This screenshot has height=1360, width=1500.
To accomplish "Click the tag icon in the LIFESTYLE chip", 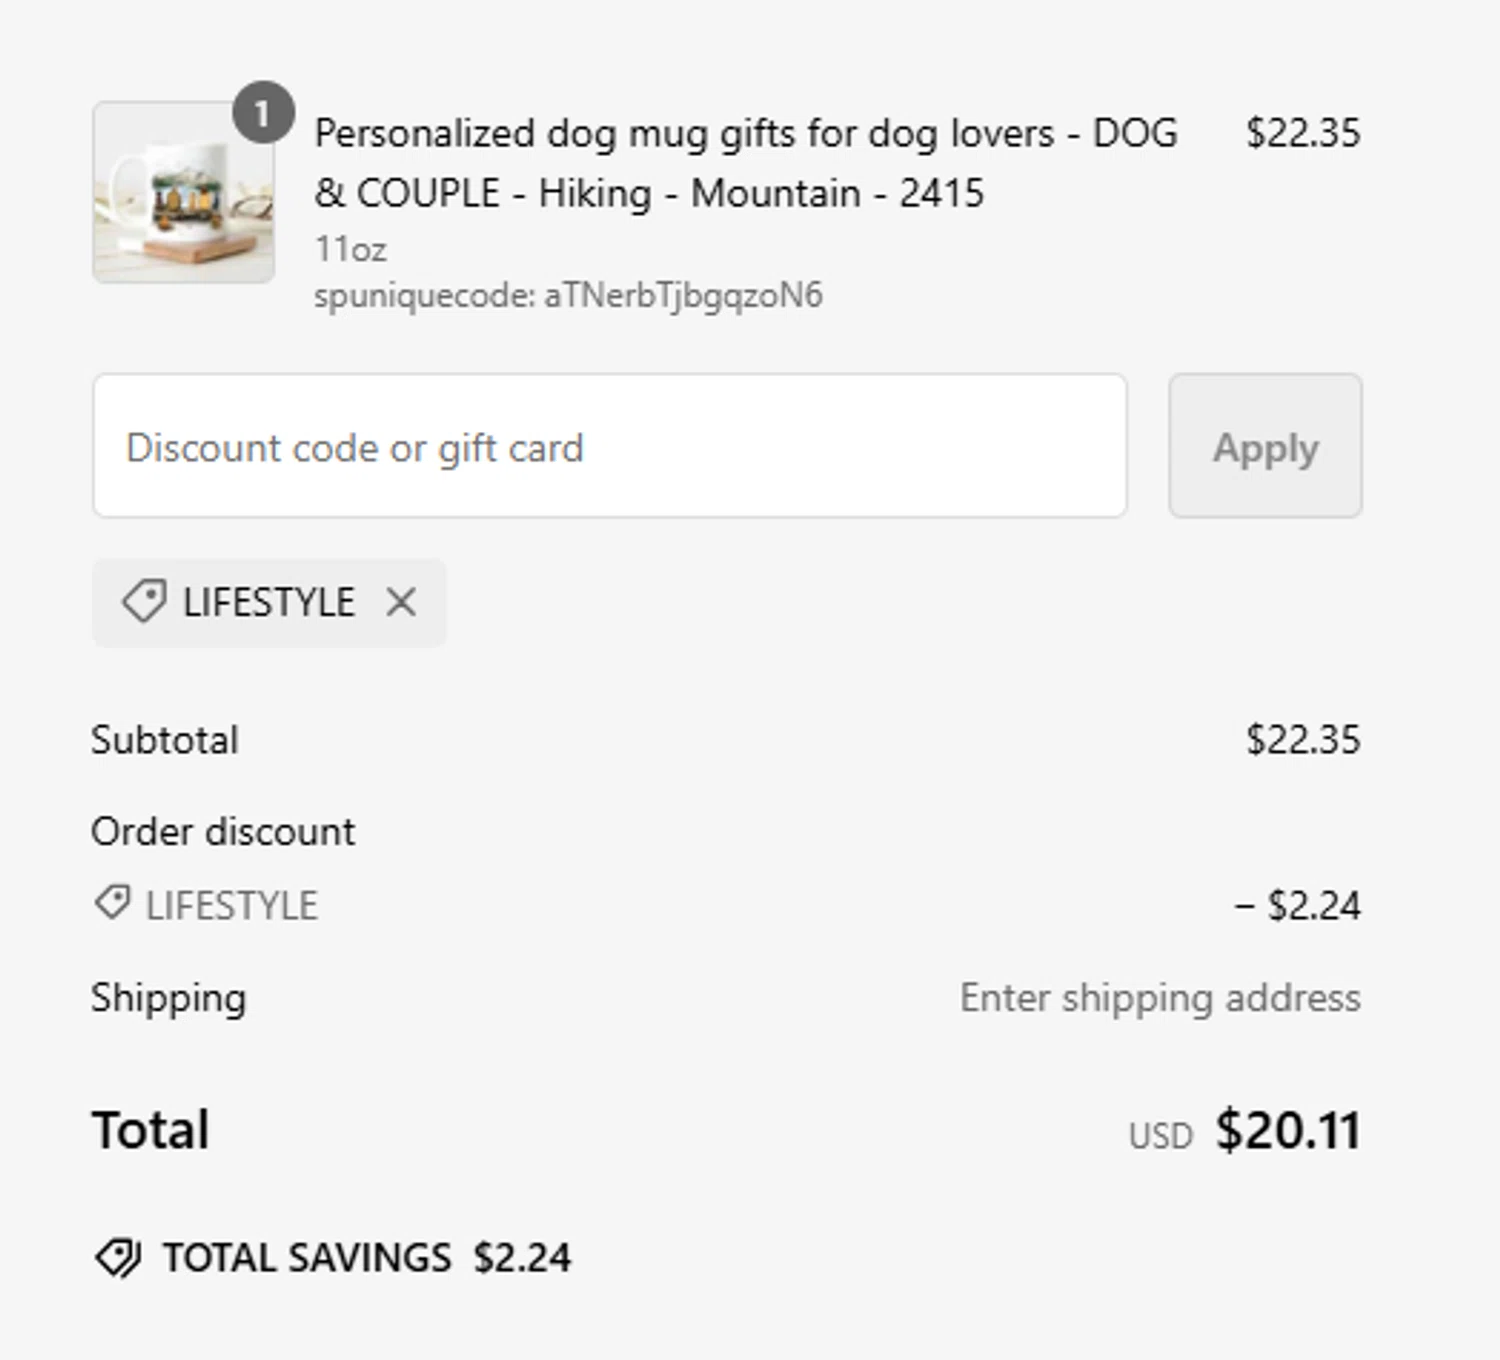I will (x=143, y=602).
